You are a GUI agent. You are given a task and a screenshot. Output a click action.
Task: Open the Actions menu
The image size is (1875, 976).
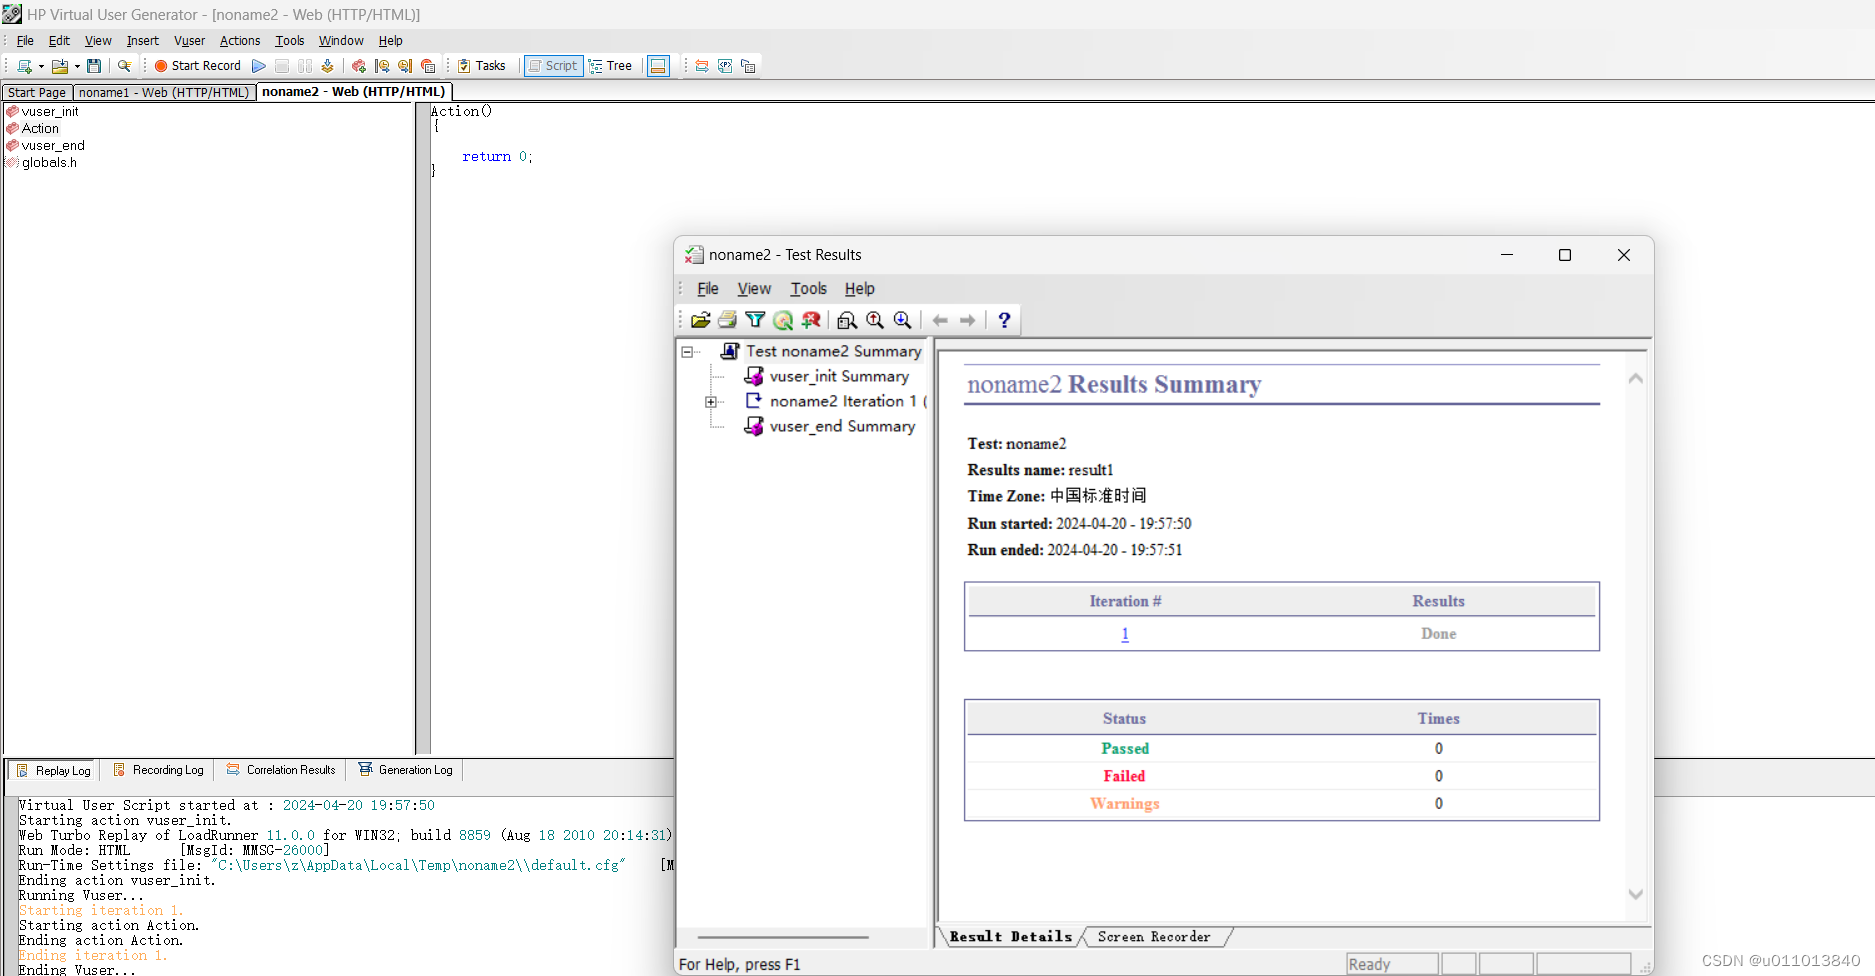click(x=240, y=41)
